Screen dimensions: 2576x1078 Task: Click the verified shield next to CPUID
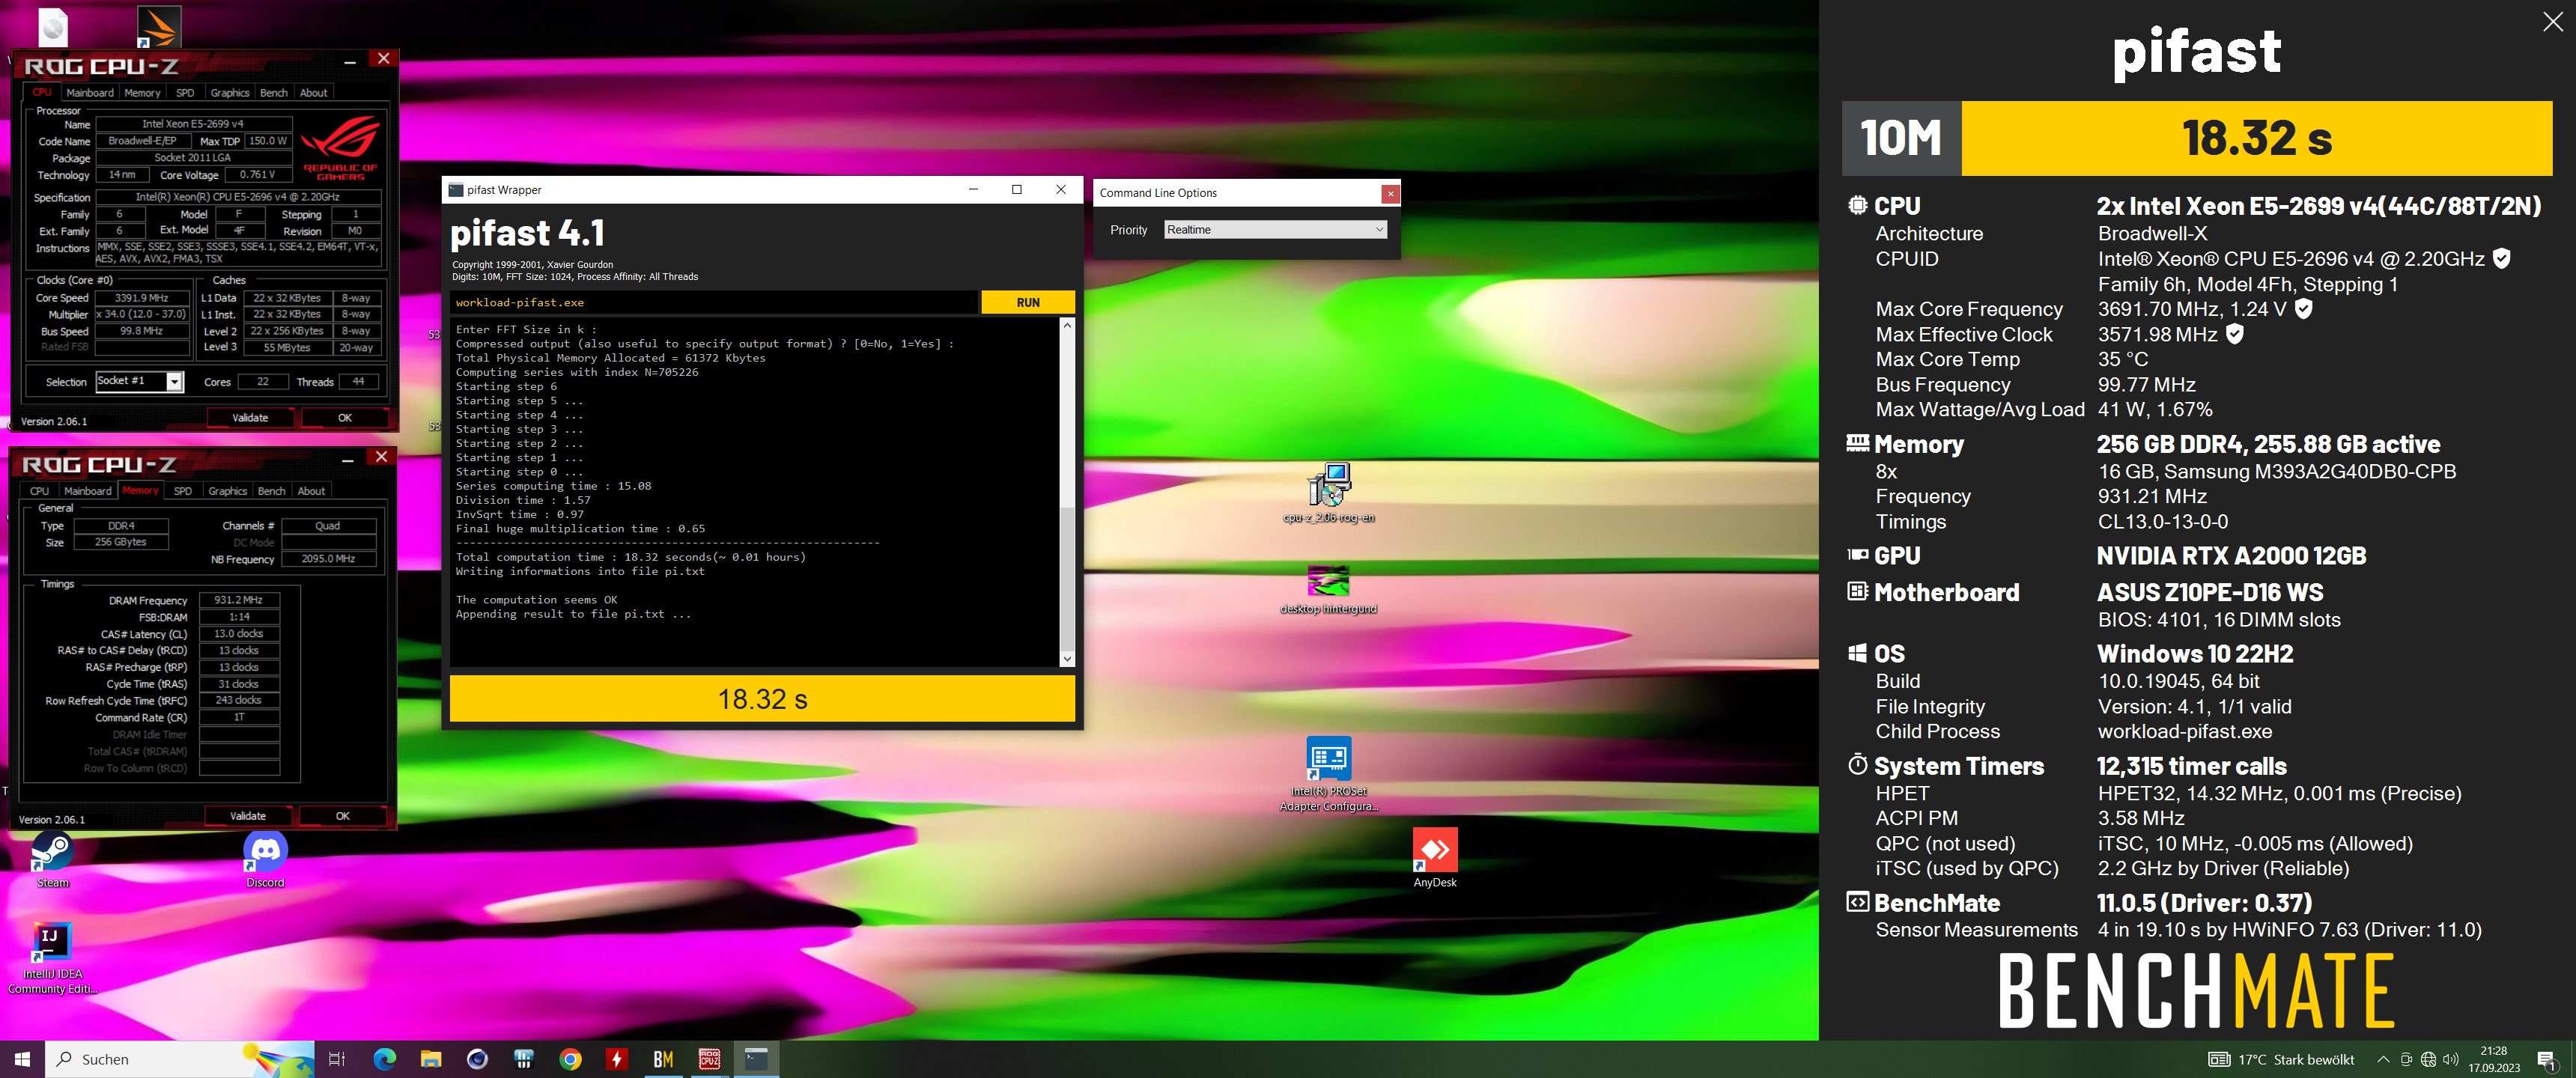[2501, 258]
